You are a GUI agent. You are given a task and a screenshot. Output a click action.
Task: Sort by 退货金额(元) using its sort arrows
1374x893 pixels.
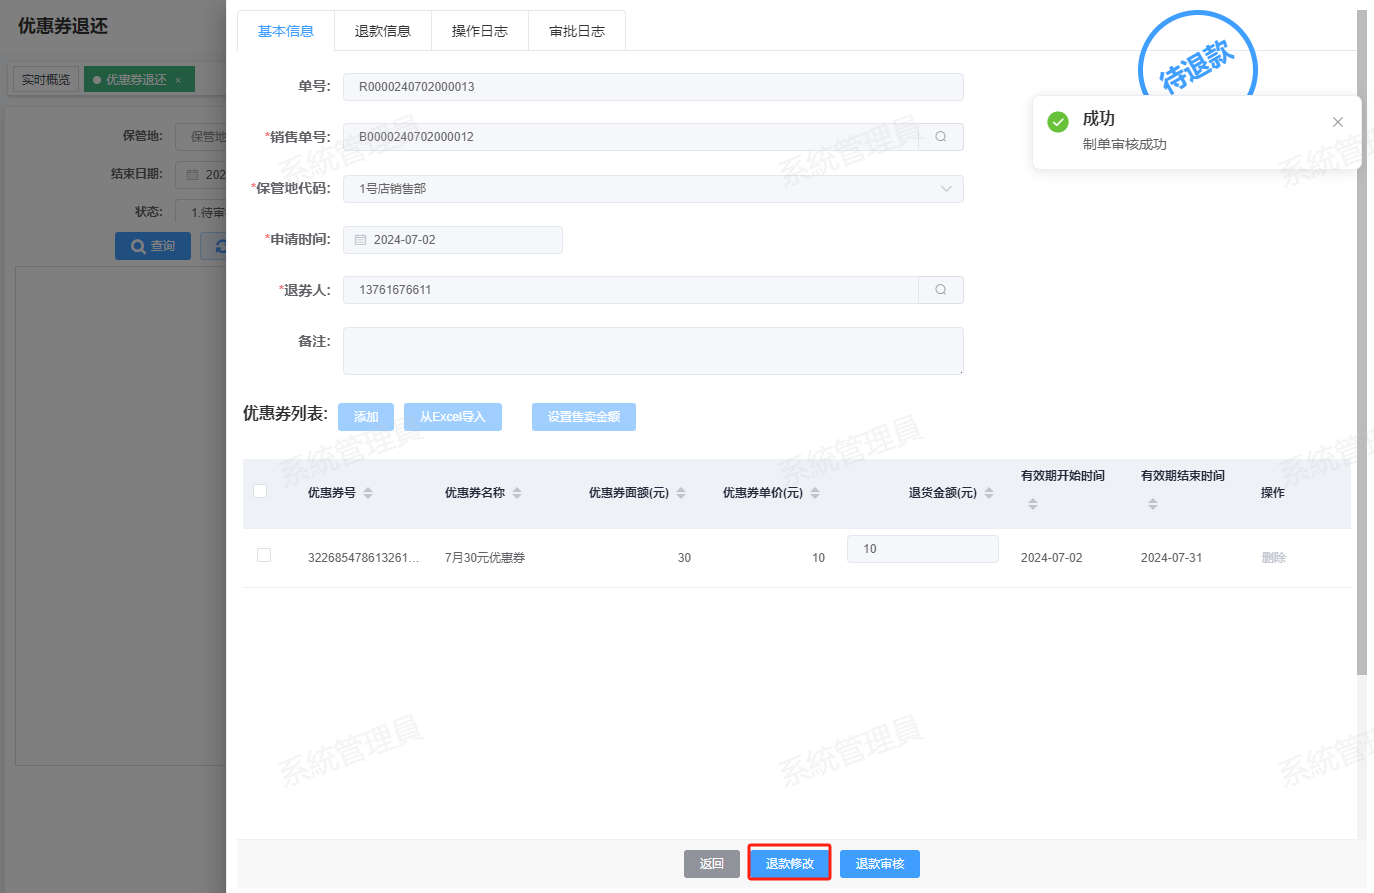[x=989, y=493]
